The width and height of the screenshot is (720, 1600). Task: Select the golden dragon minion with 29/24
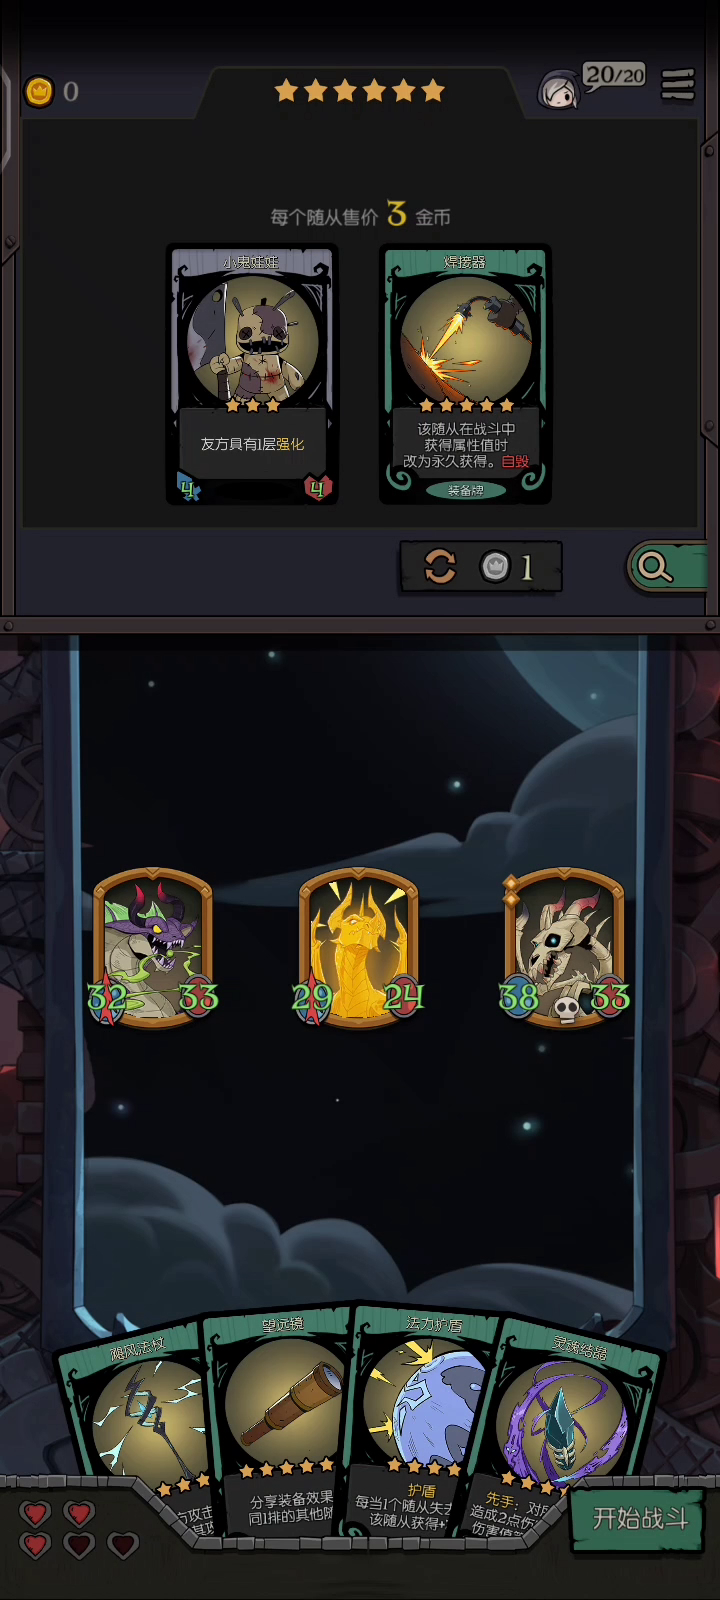[358, 948]
